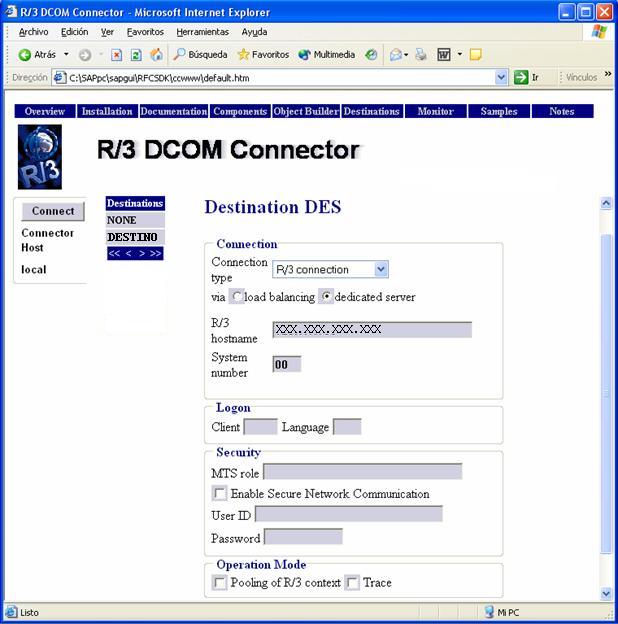Click the R/3 hostname field
Viewport: 618px width, 624px height.
coord(372,330)
